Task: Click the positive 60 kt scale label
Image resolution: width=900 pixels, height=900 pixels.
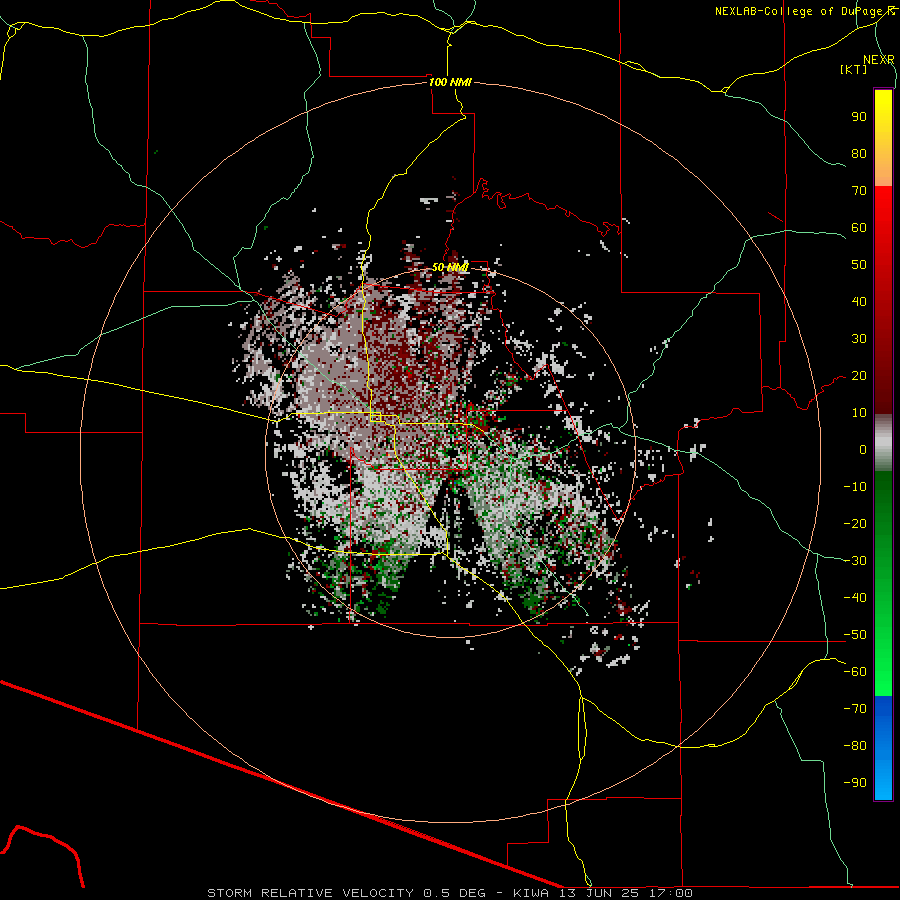Action: [x=859, y=227]
